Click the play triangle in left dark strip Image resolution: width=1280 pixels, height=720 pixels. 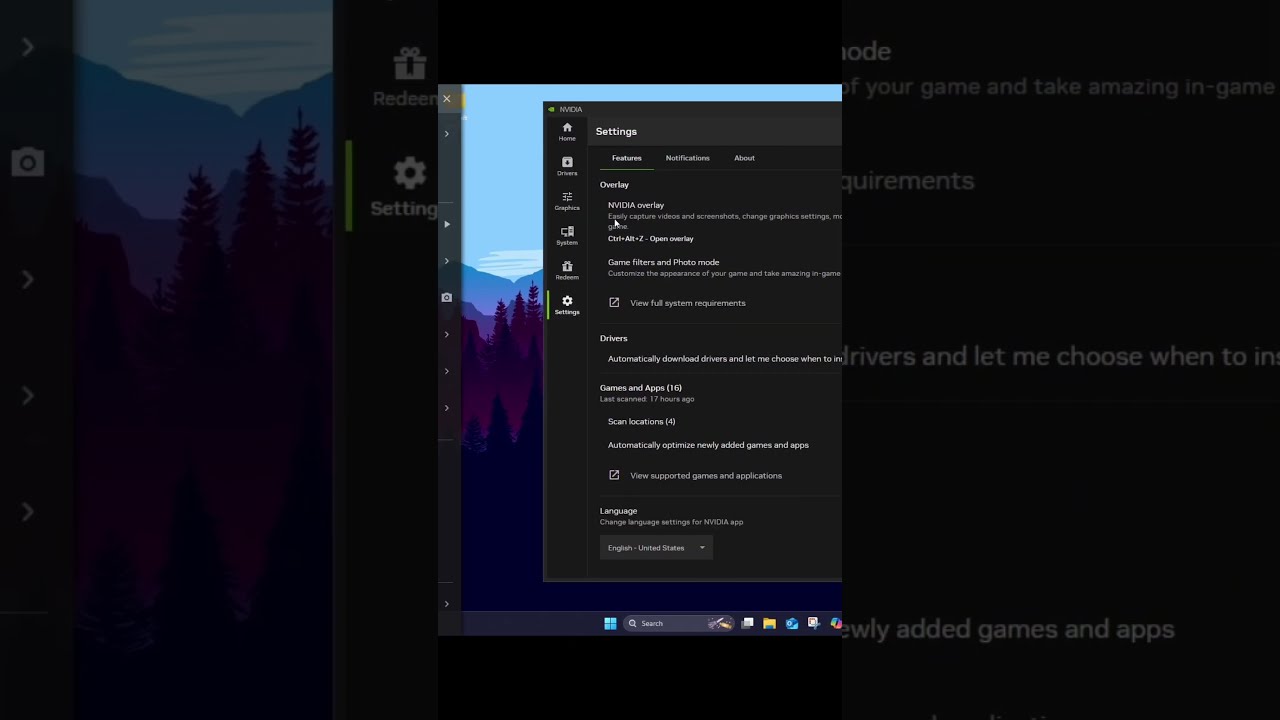point(446,224)
